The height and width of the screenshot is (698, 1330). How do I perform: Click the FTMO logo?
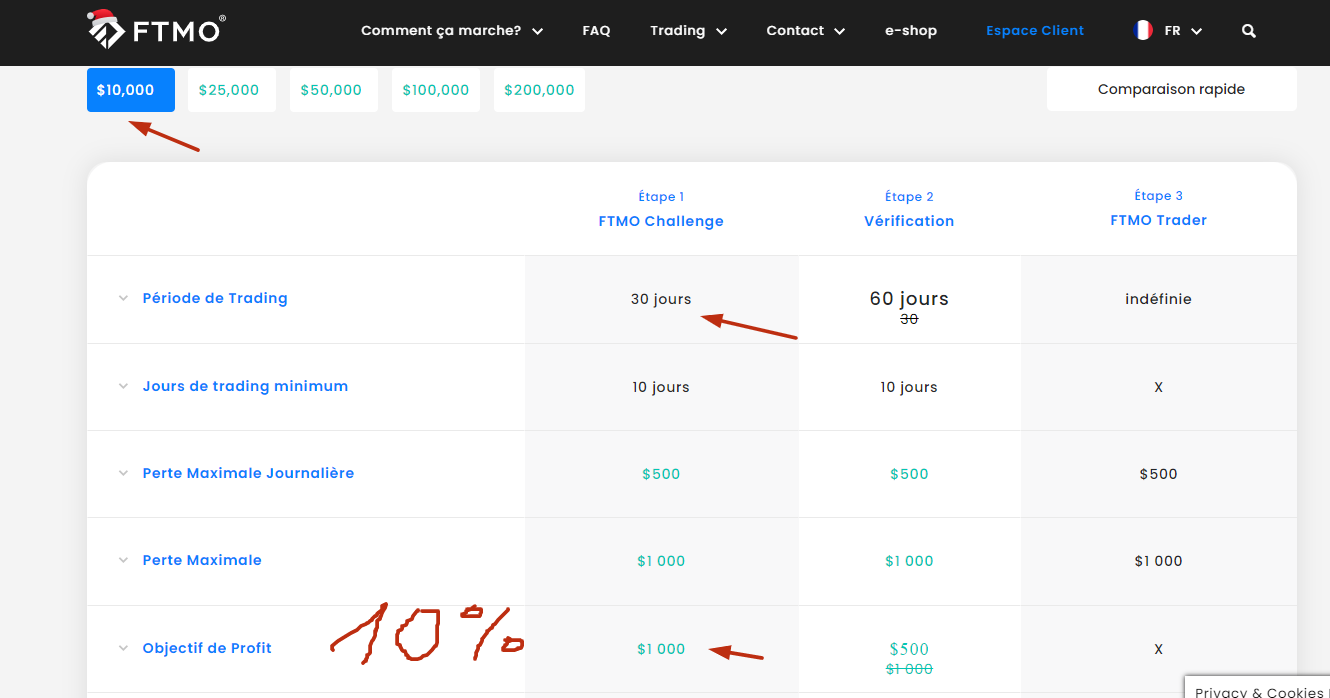coord(156,30)
